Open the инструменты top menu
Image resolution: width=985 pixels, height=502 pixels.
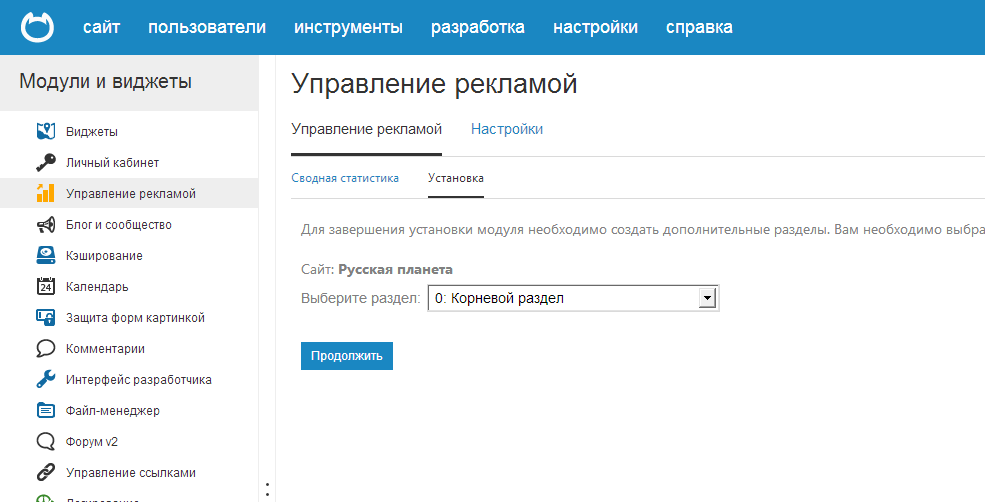click(348, 27)
